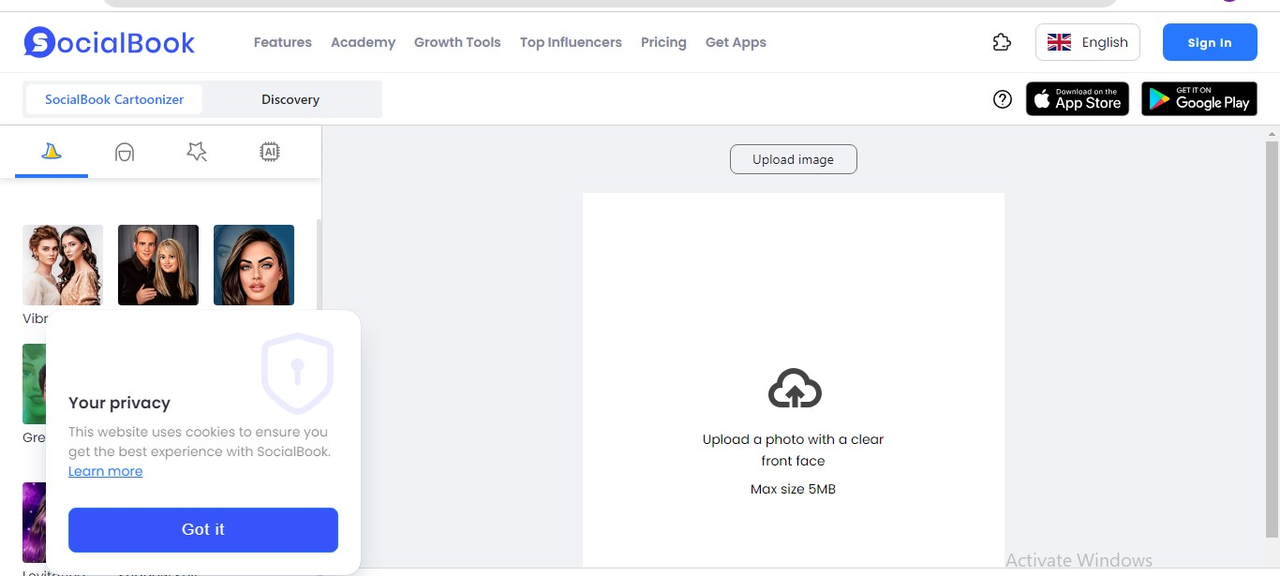Click the Sign In button
1280x576 pixels.
click(x=1209, y=42)
